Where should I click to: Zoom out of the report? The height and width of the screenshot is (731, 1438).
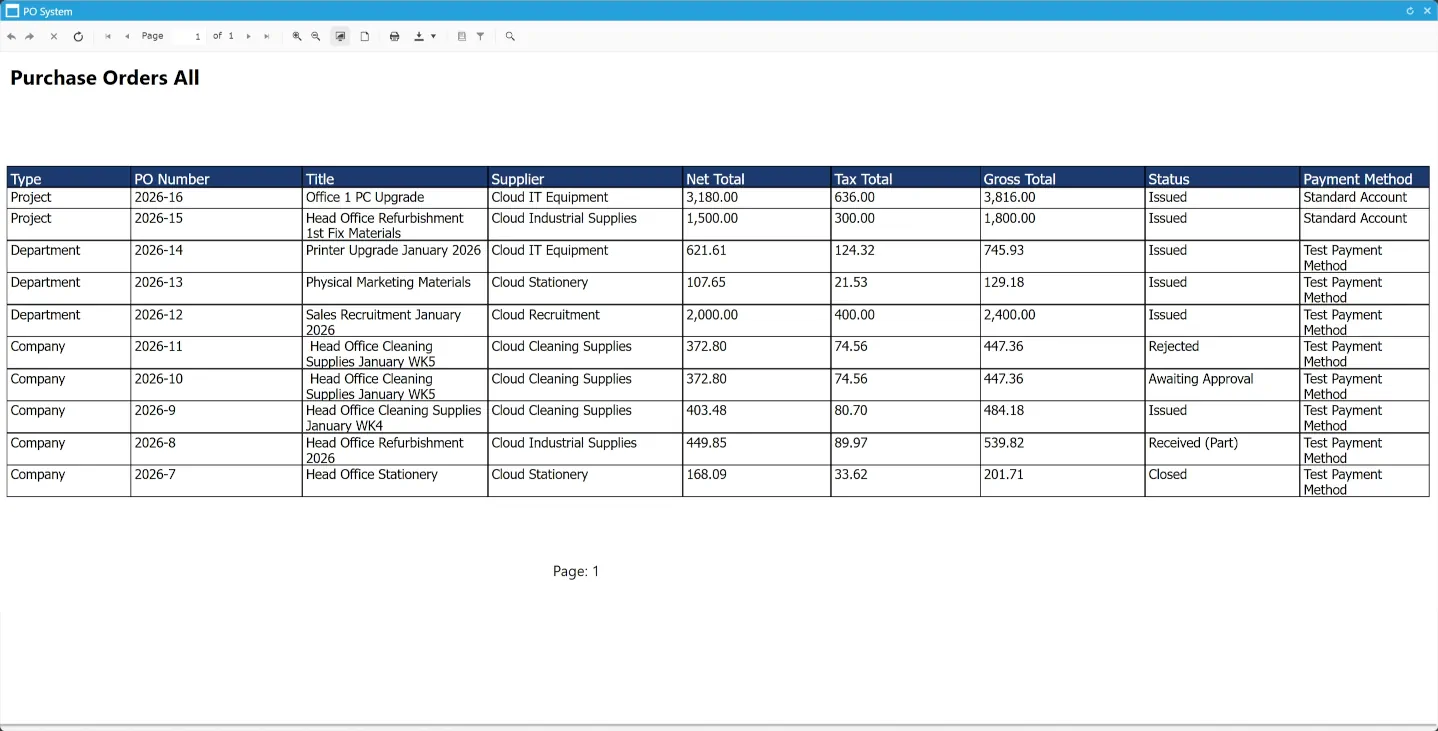point(316,37)
